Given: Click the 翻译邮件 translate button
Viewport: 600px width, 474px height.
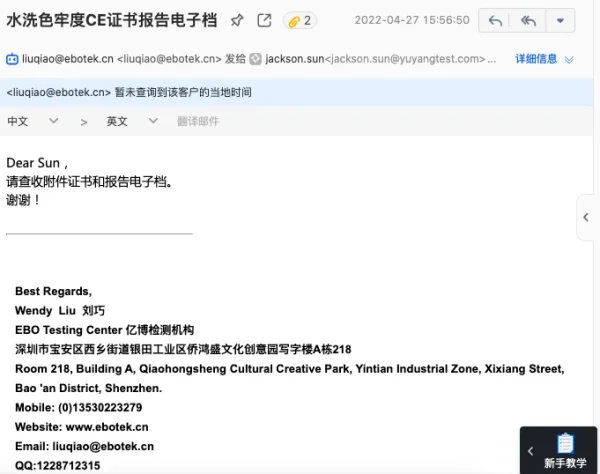Looking at the screenshot, I should [198, 121].
